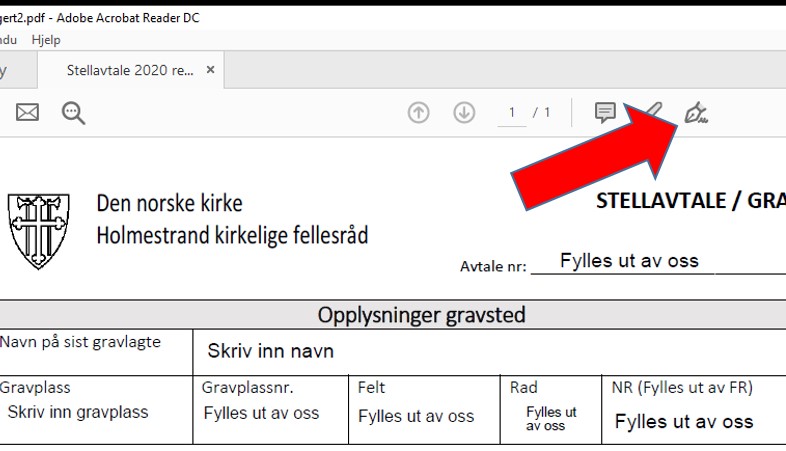786x451 pixels.
Task: Click the 'Navn på sist gravlagte' label
Action: tap(80, 342)
